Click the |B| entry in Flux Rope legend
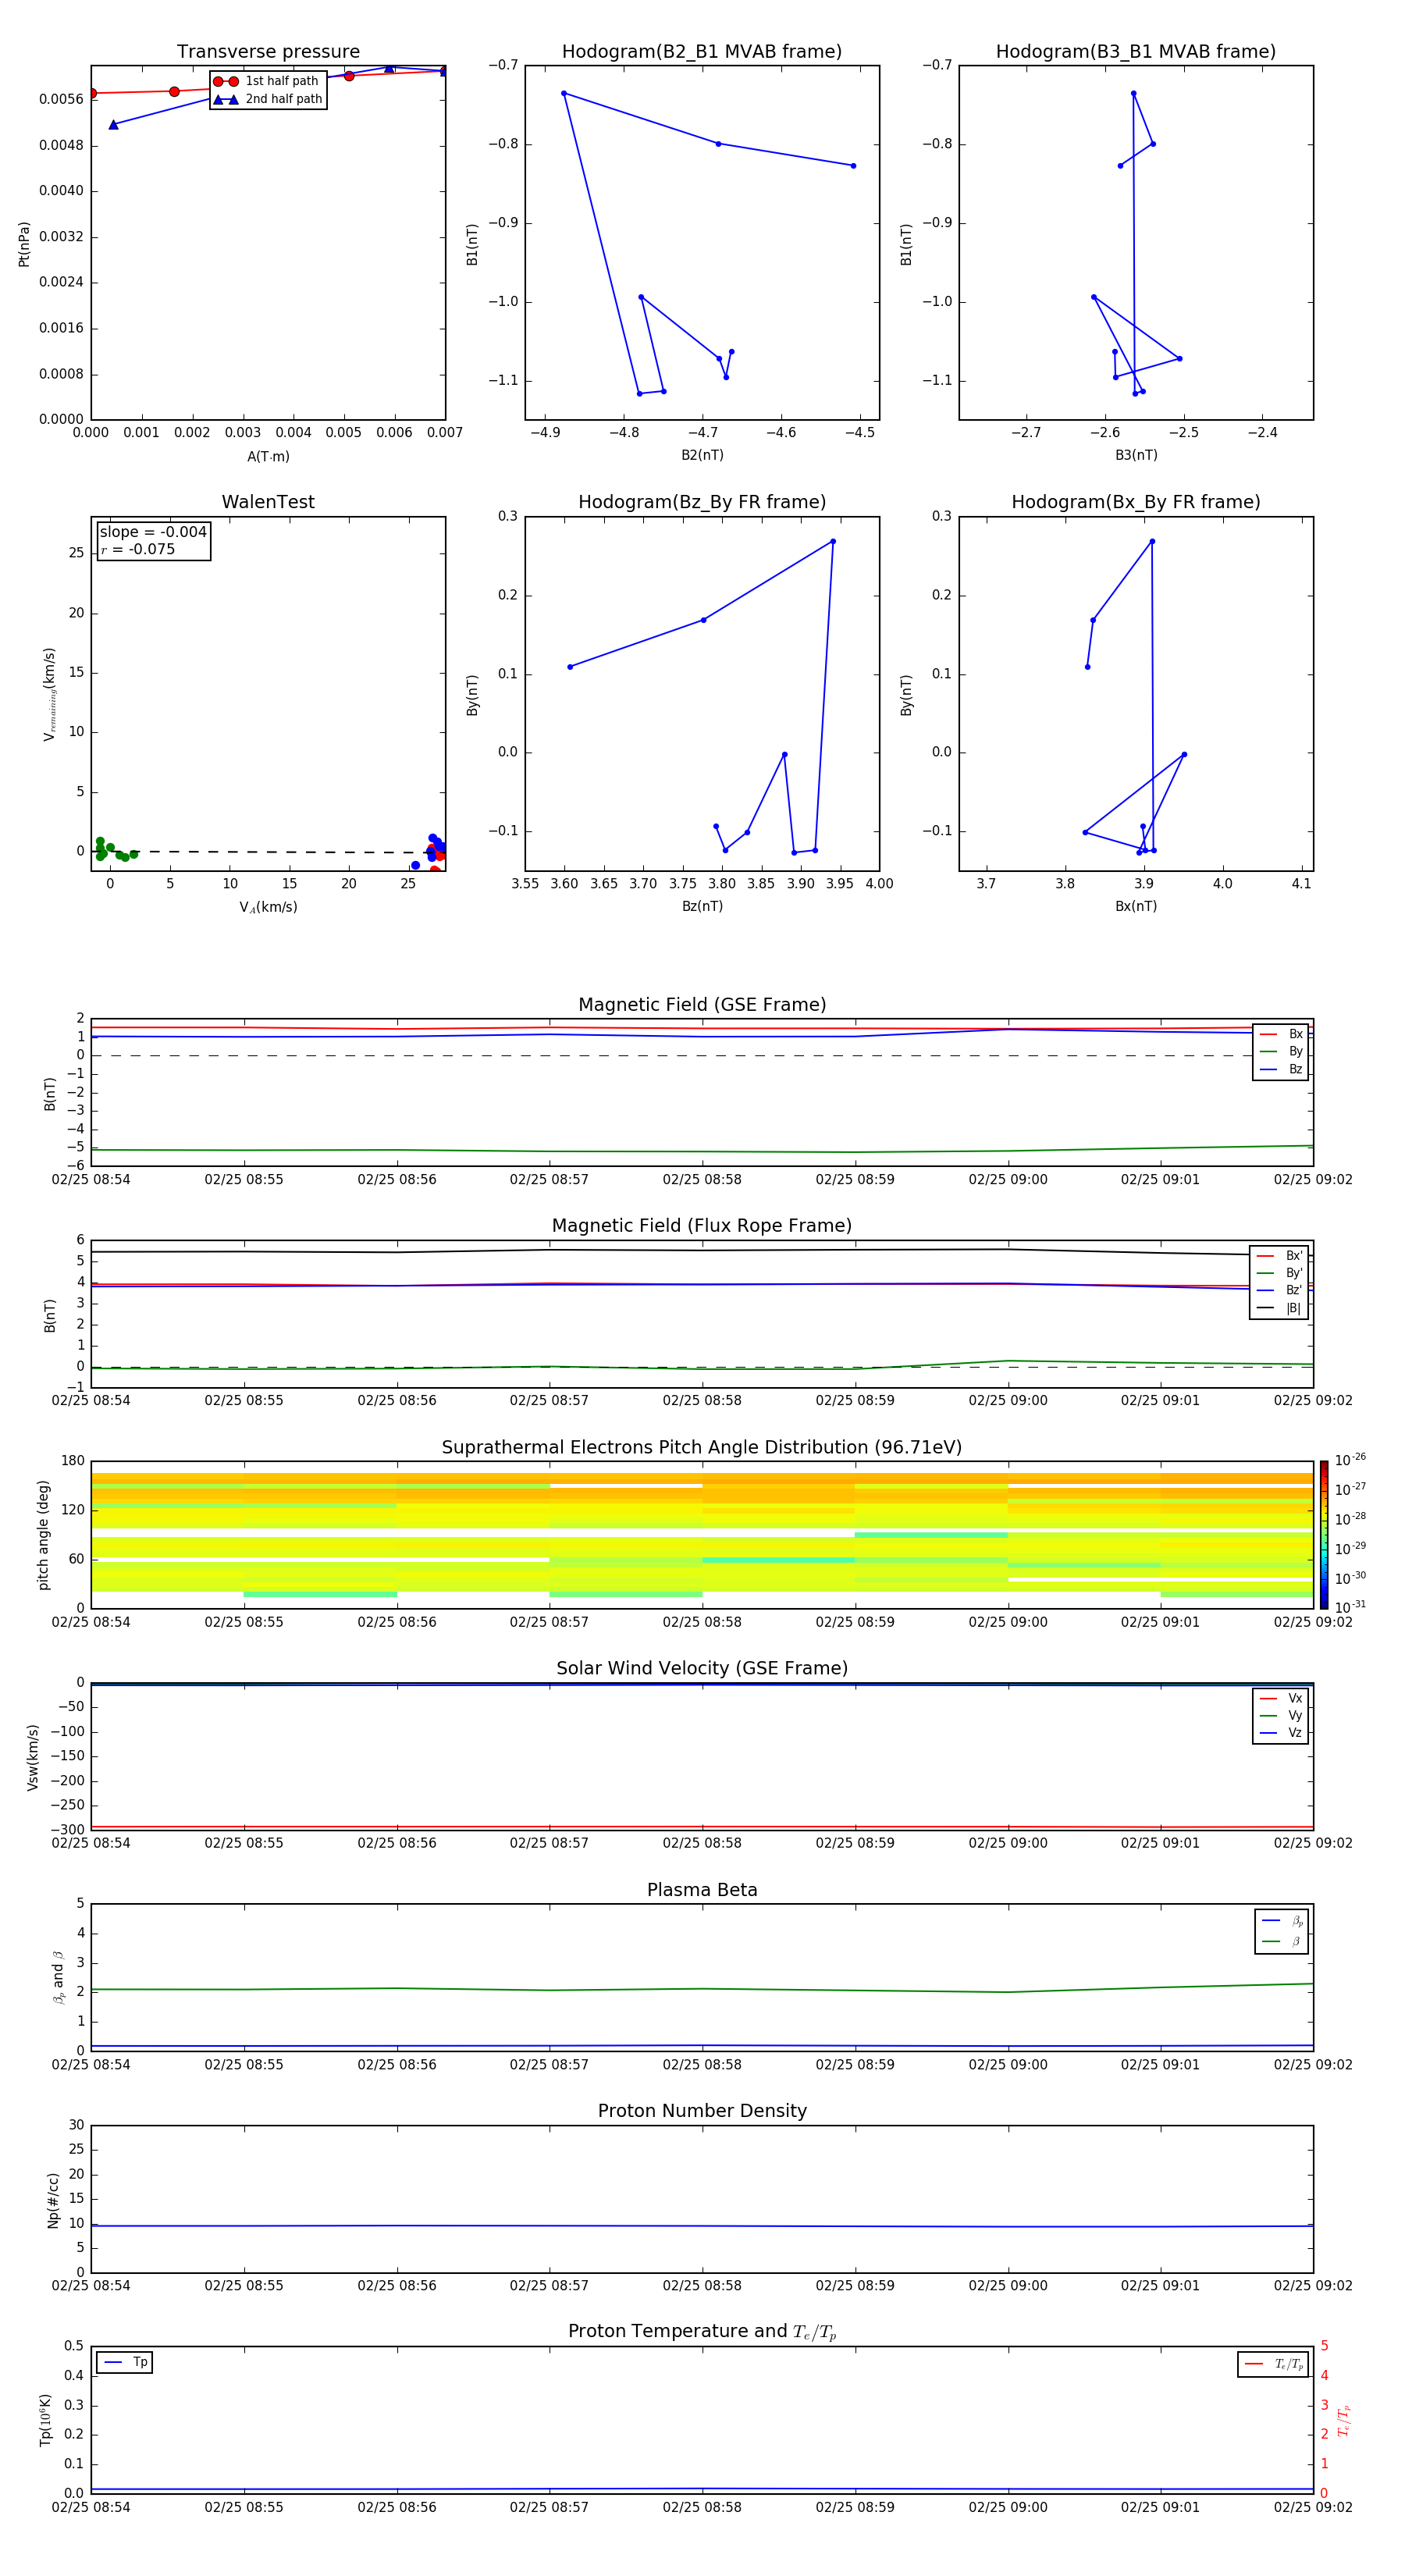 click(x=1279, y=1308)
